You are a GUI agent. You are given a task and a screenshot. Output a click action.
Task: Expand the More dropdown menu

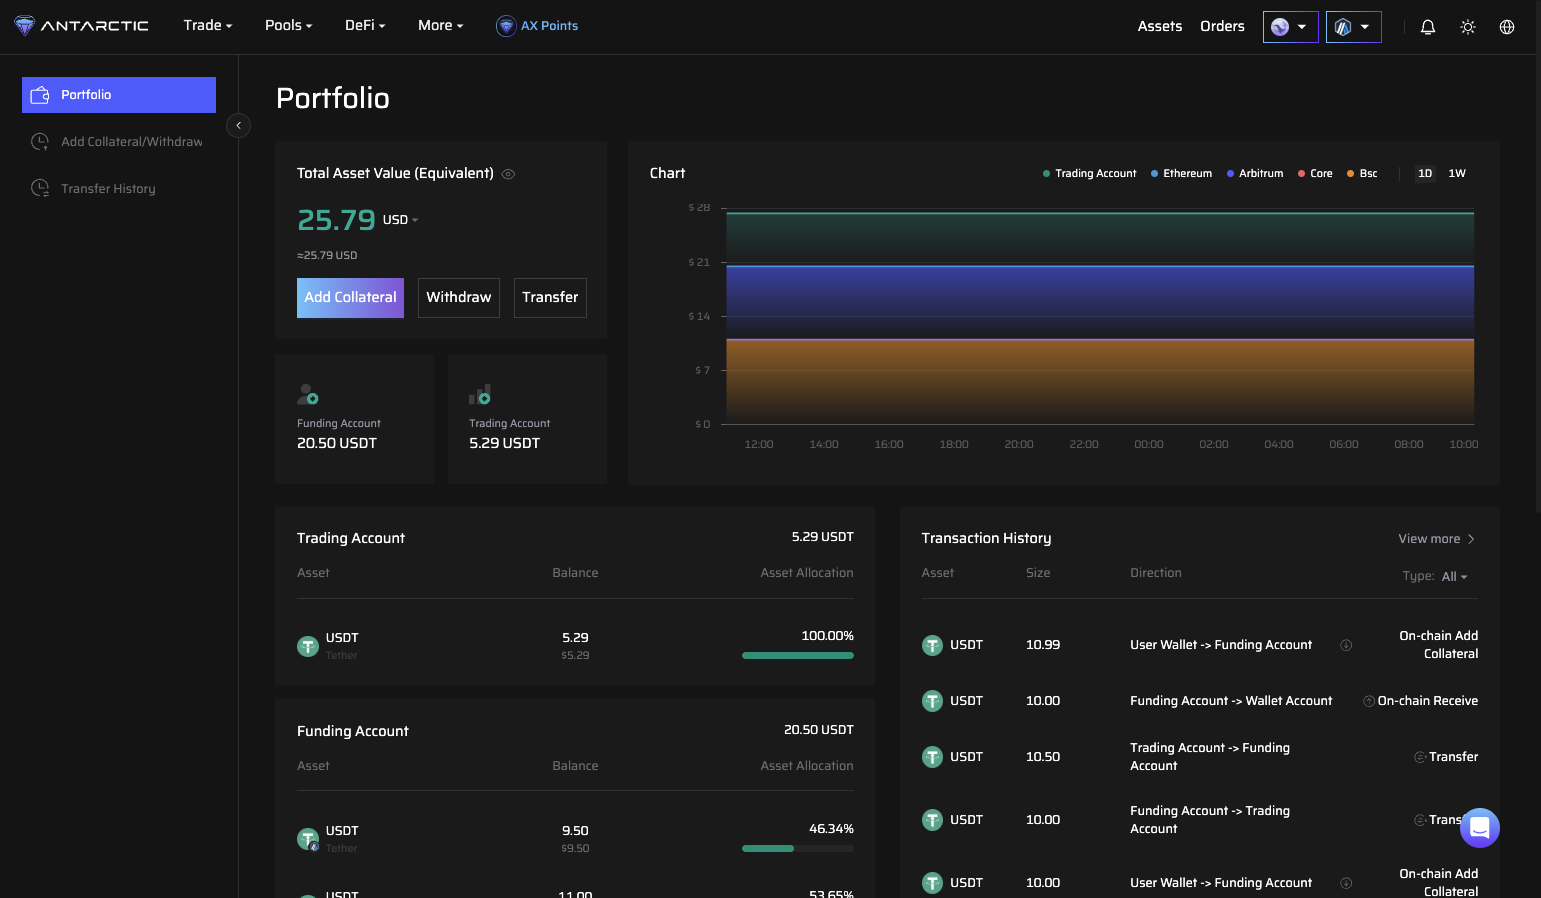pos(441,26)
